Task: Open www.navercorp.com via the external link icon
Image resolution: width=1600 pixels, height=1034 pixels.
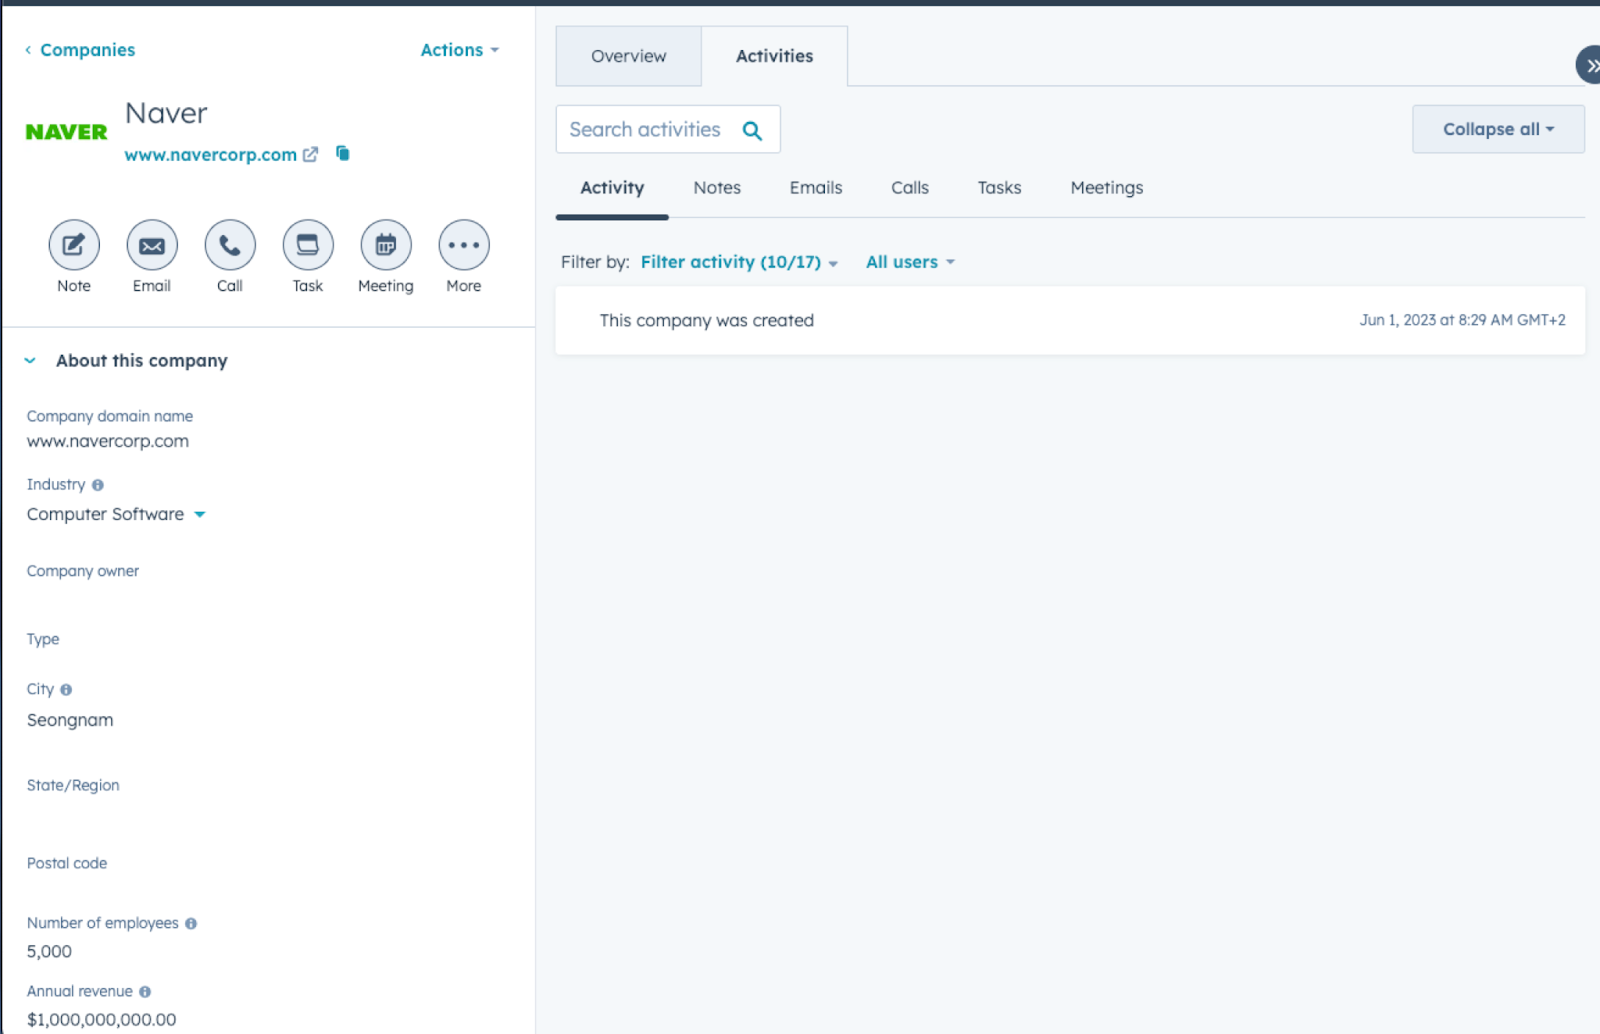Action: coord(310,154)
